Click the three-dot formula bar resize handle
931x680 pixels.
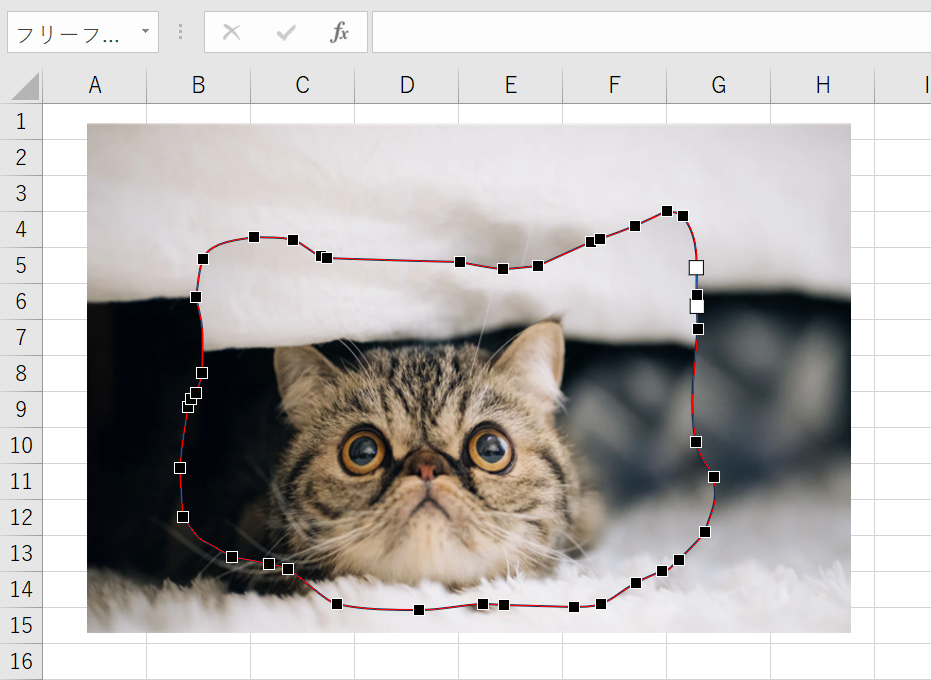pos(180,32)
